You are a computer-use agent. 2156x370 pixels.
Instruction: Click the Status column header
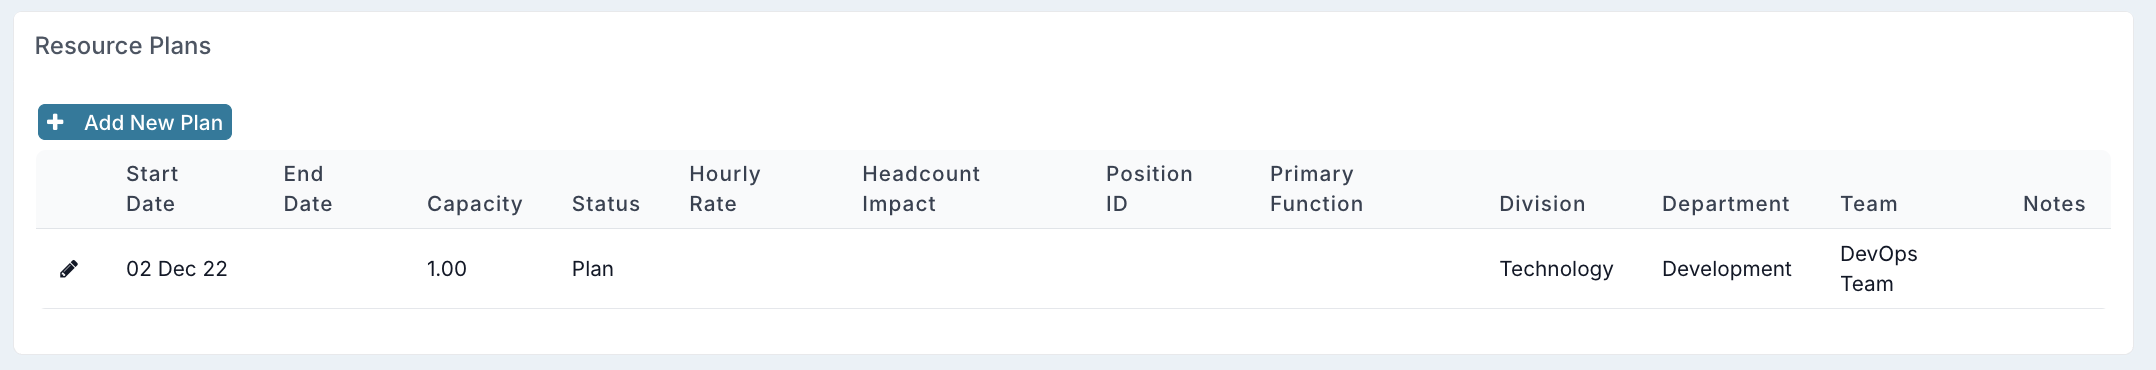[x=606, y=204]
